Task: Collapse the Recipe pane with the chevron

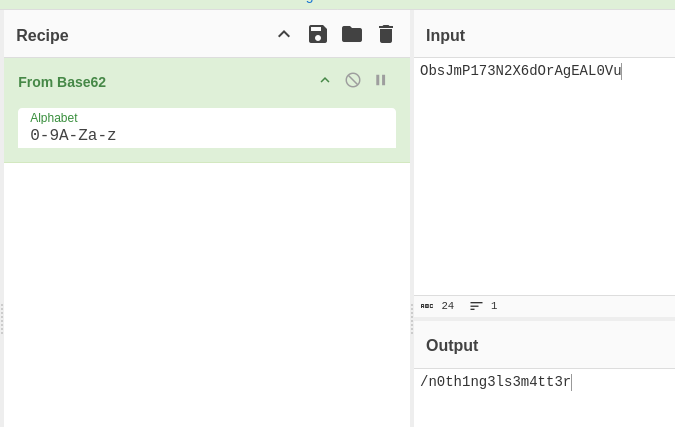Action: point(284,35)
